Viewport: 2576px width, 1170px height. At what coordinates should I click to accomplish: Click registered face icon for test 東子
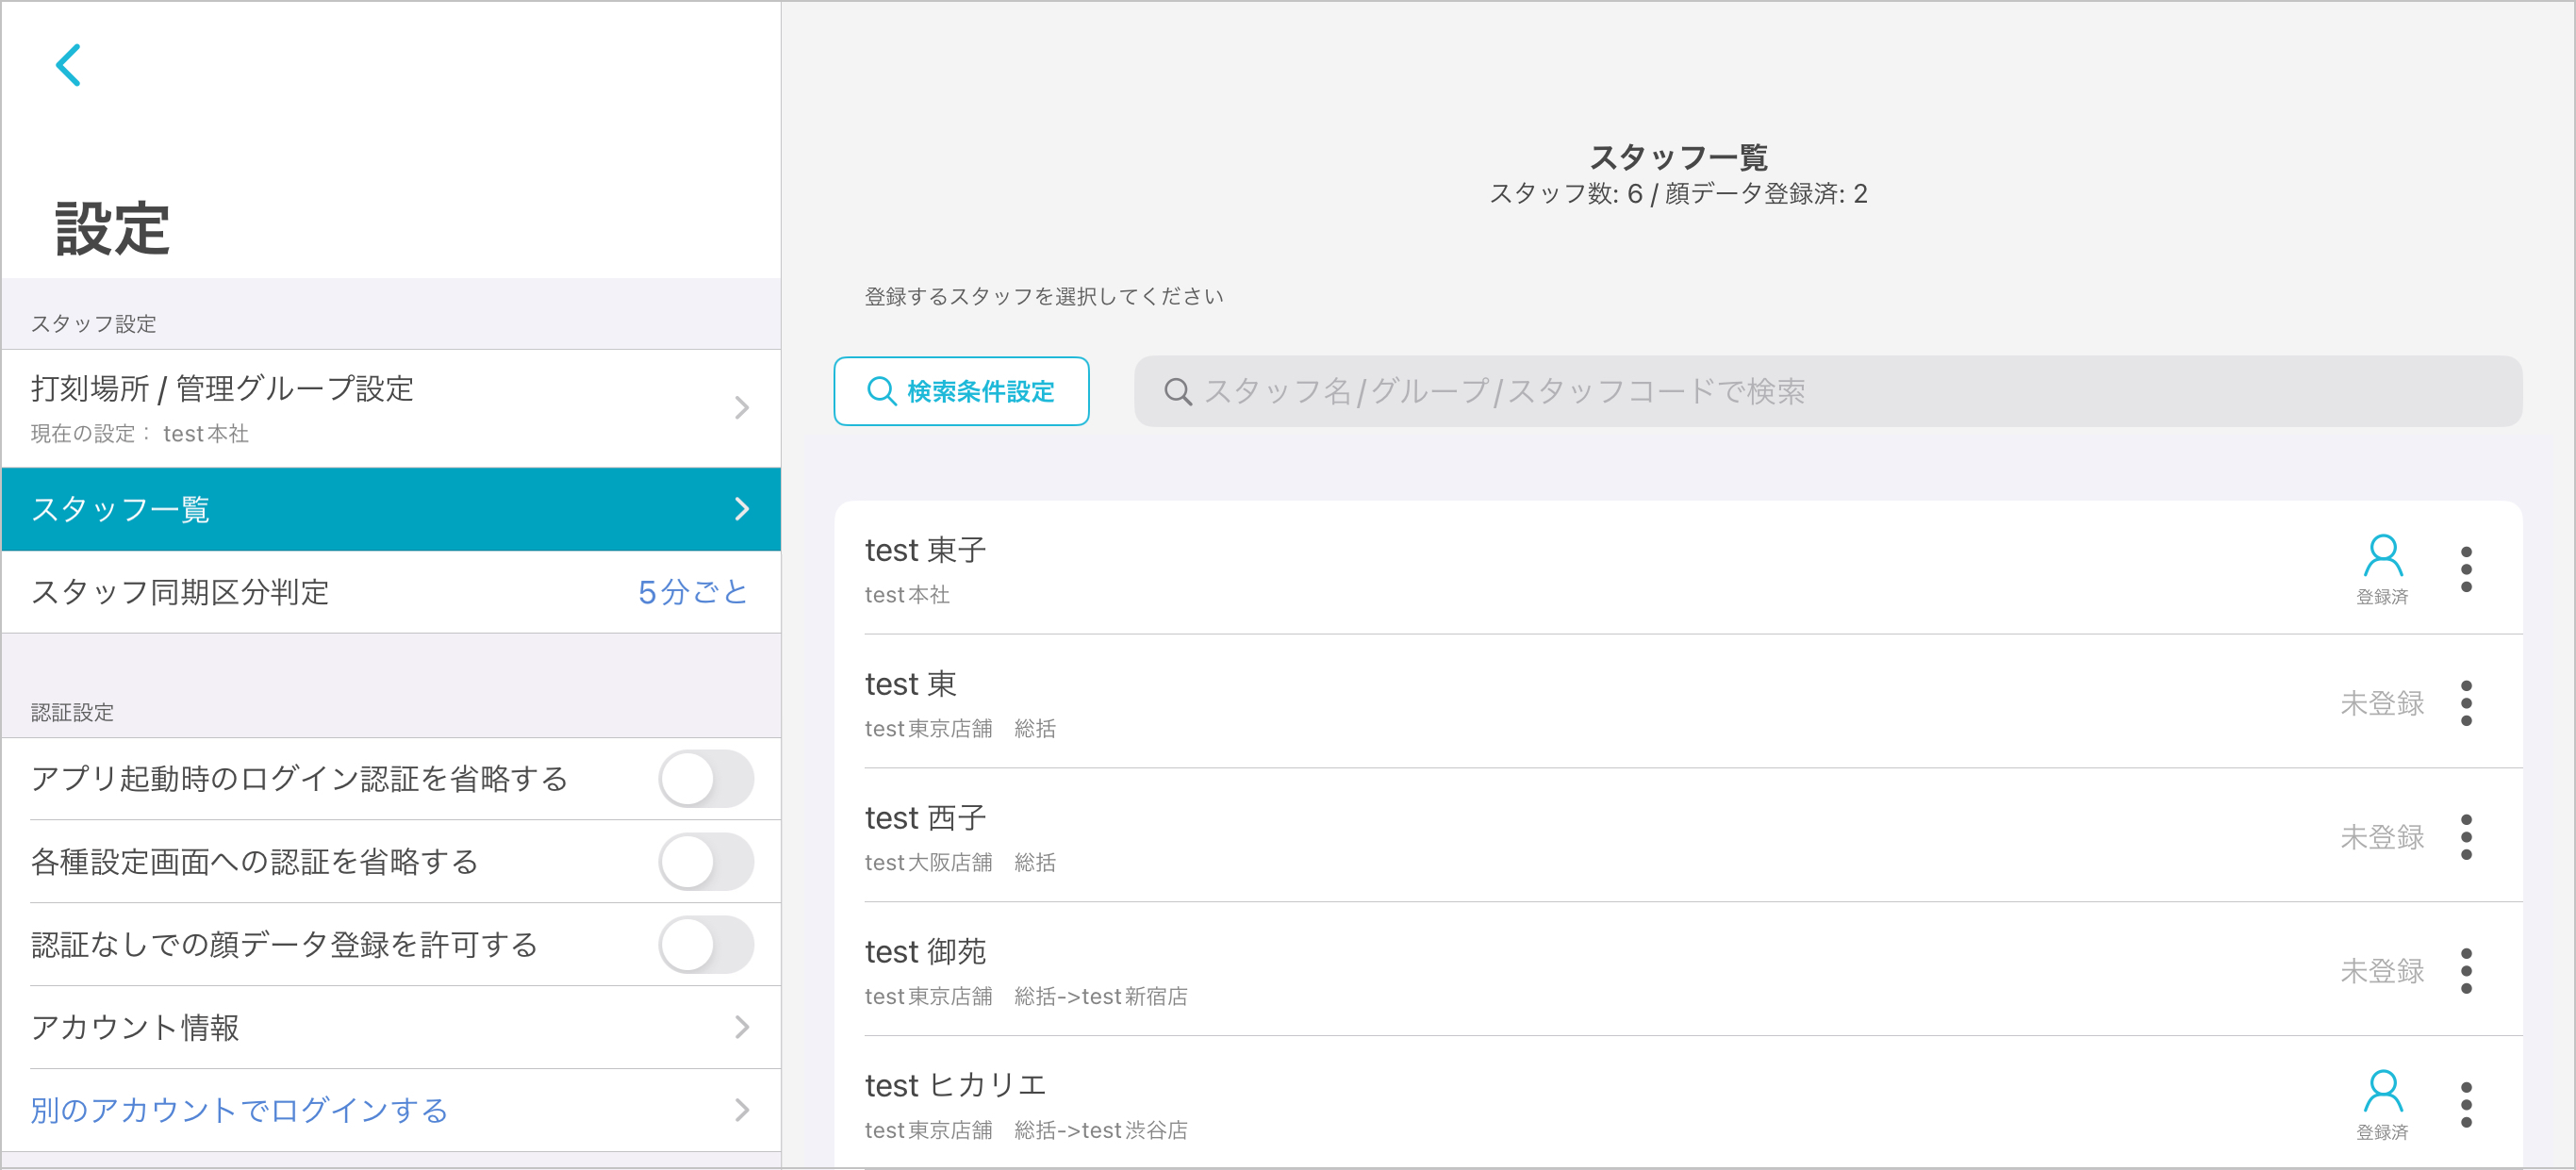point(2382,567)
